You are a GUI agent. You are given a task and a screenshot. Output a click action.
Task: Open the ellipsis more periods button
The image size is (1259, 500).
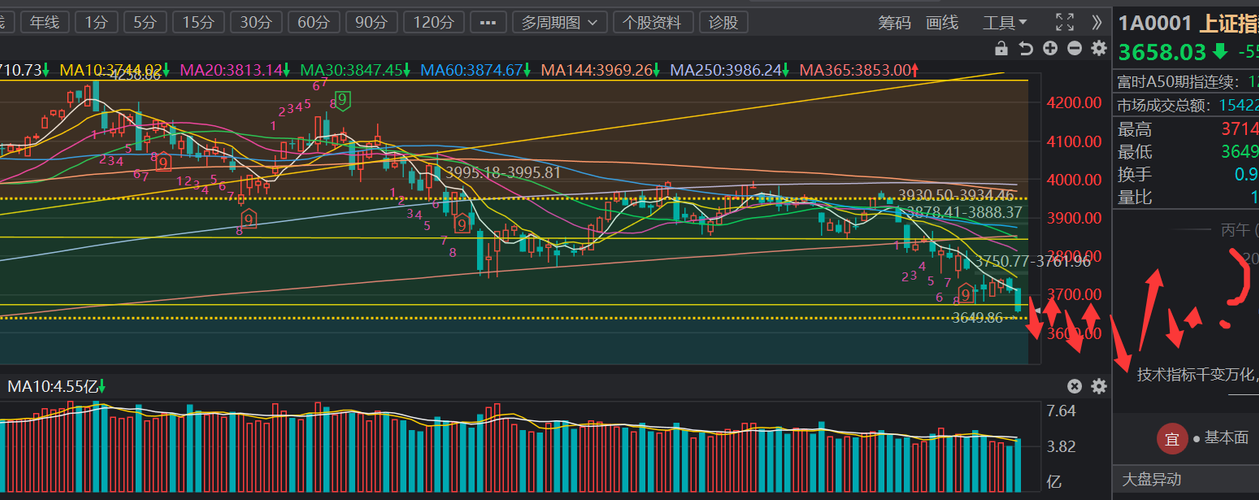(x=487, y=22)
